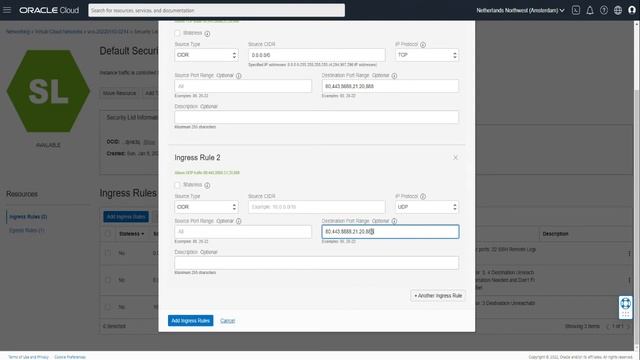Viewport: 640px width, 360px height.
Task: Open the Ingress Rules resource tab
Action: click(28, 217)
